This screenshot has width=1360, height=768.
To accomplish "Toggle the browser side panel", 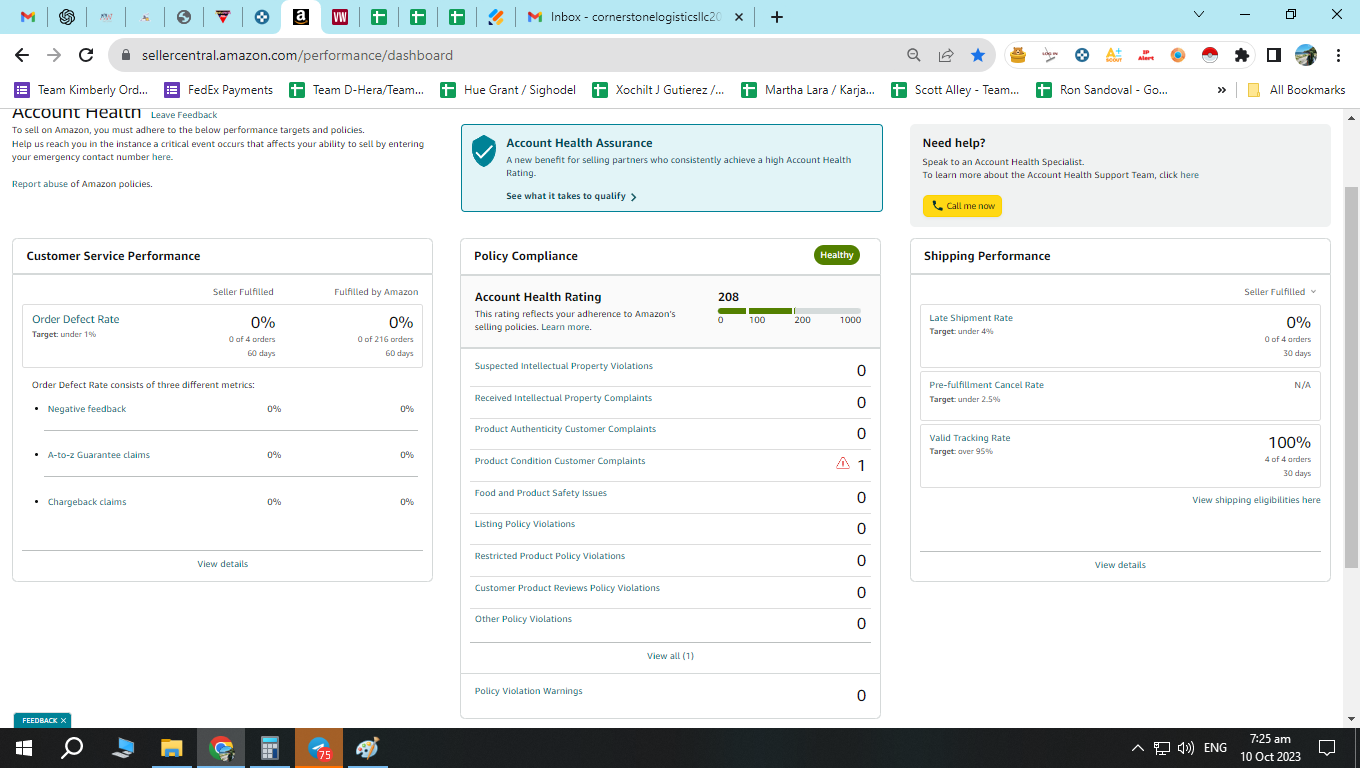I will [x=1274, y=55].
